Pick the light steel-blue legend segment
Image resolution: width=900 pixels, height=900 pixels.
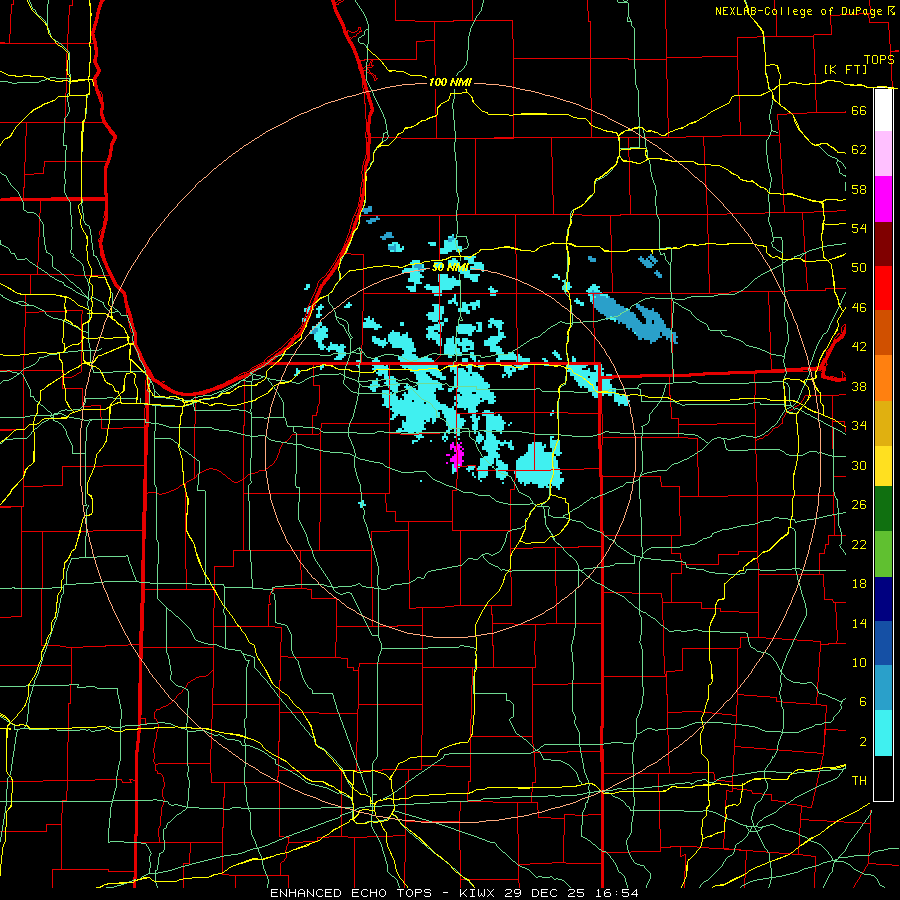click(x=883, y=688)
